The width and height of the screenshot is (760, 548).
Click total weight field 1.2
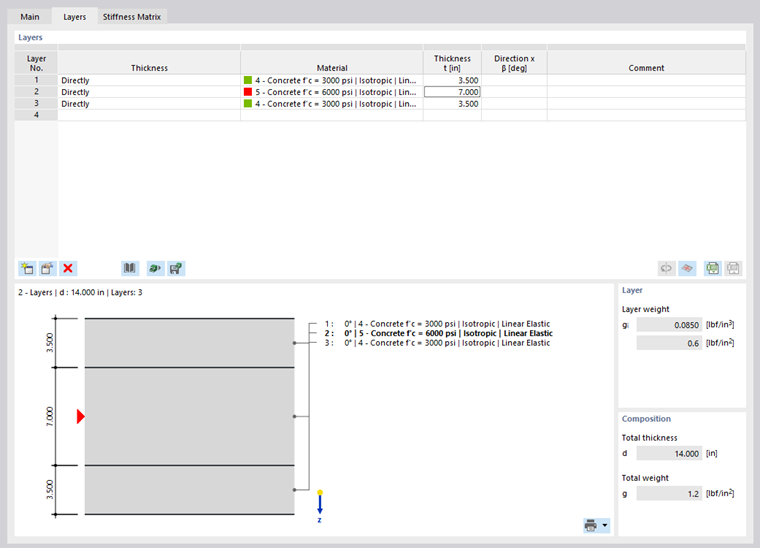click(x=669, y=494)
